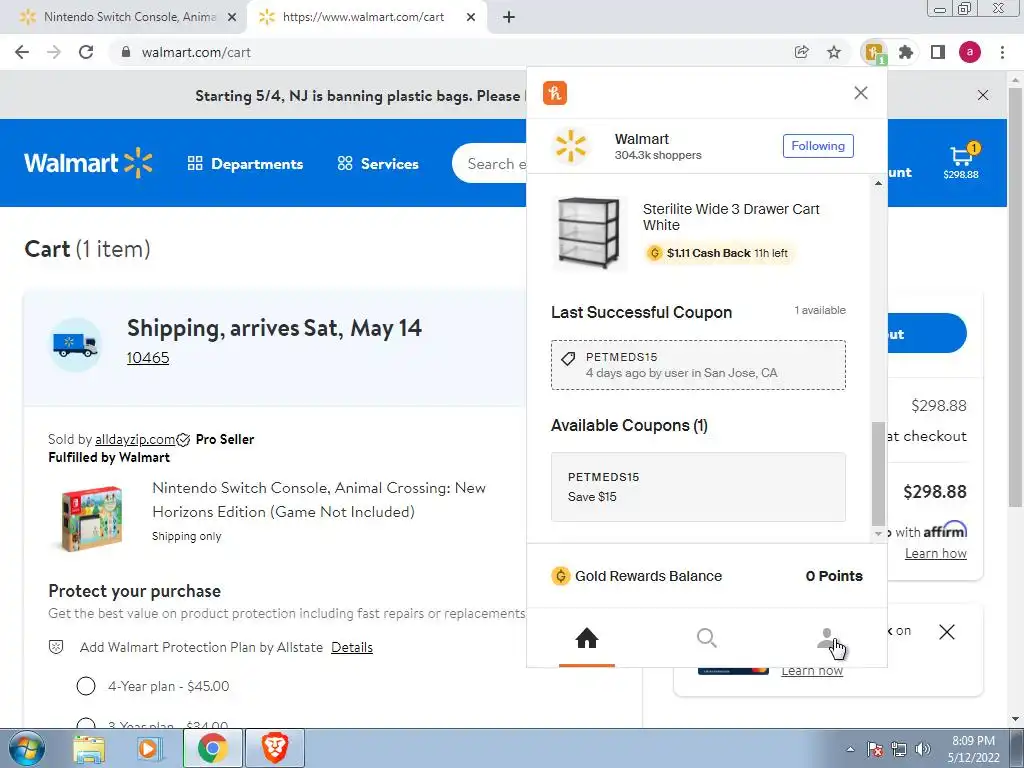Bookmark this page with the star icon
The width and height of the screenshot is (1024, 768).
point(834,52)
